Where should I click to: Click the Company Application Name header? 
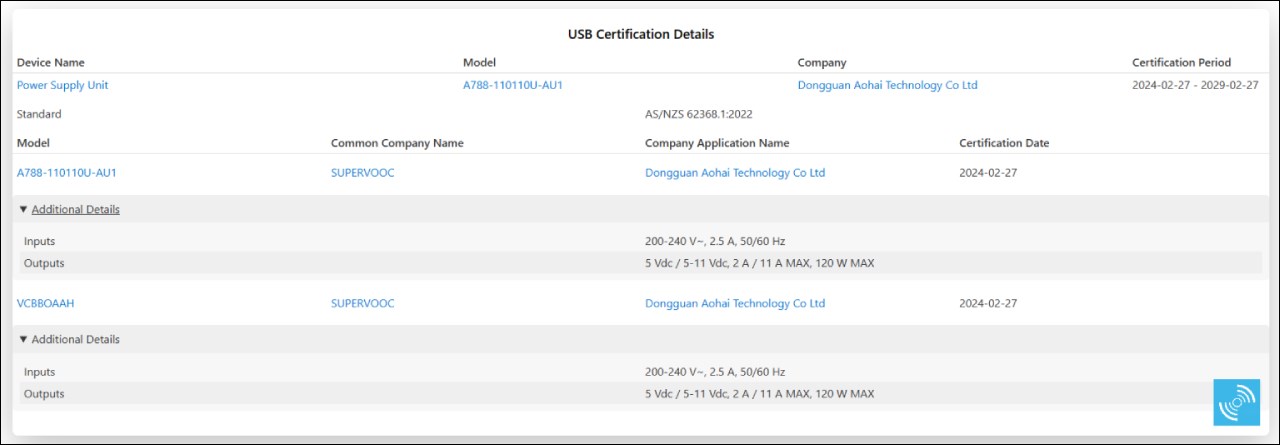point(717,143)
